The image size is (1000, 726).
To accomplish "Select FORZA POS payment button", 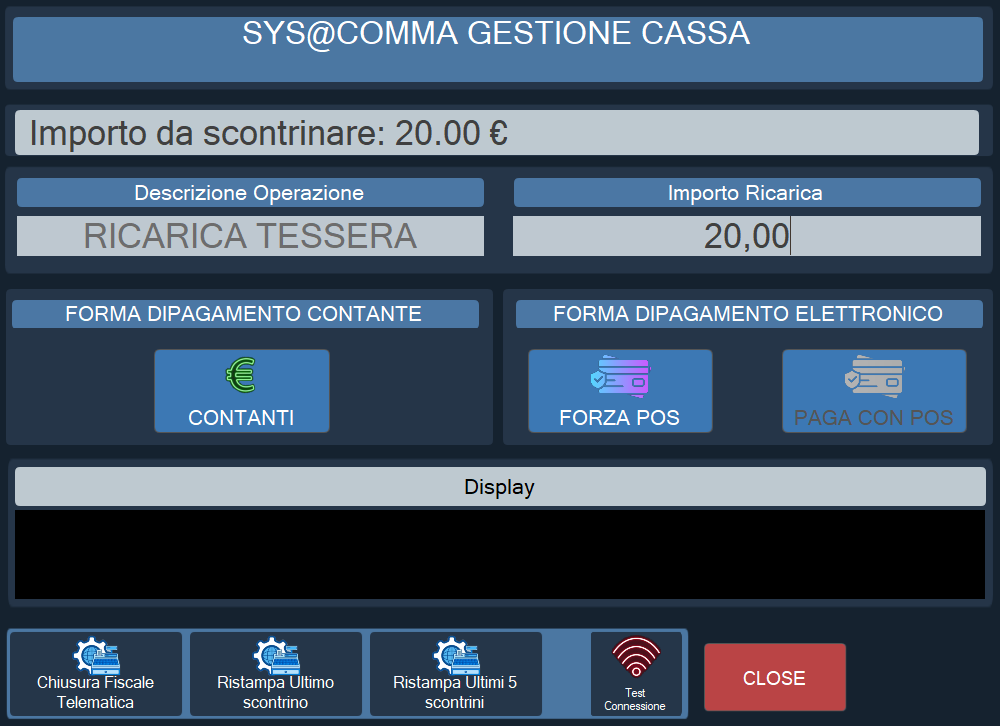I will coord(620,391).
